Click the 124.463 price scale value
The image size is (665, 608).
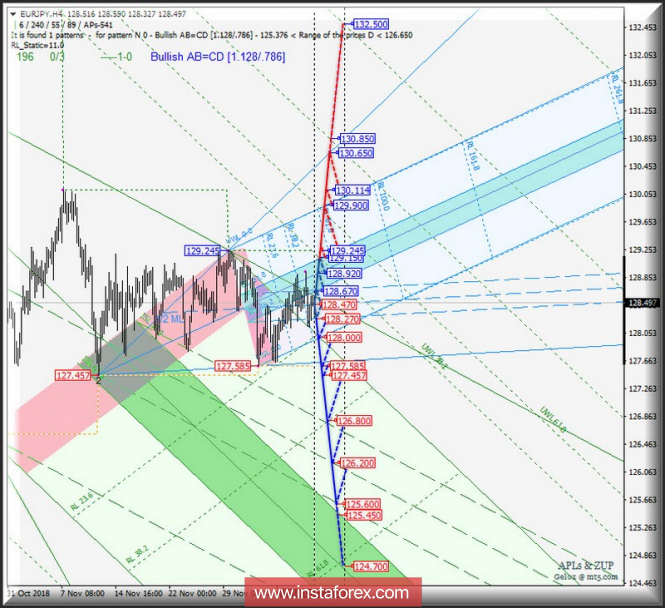coord(643,583)
